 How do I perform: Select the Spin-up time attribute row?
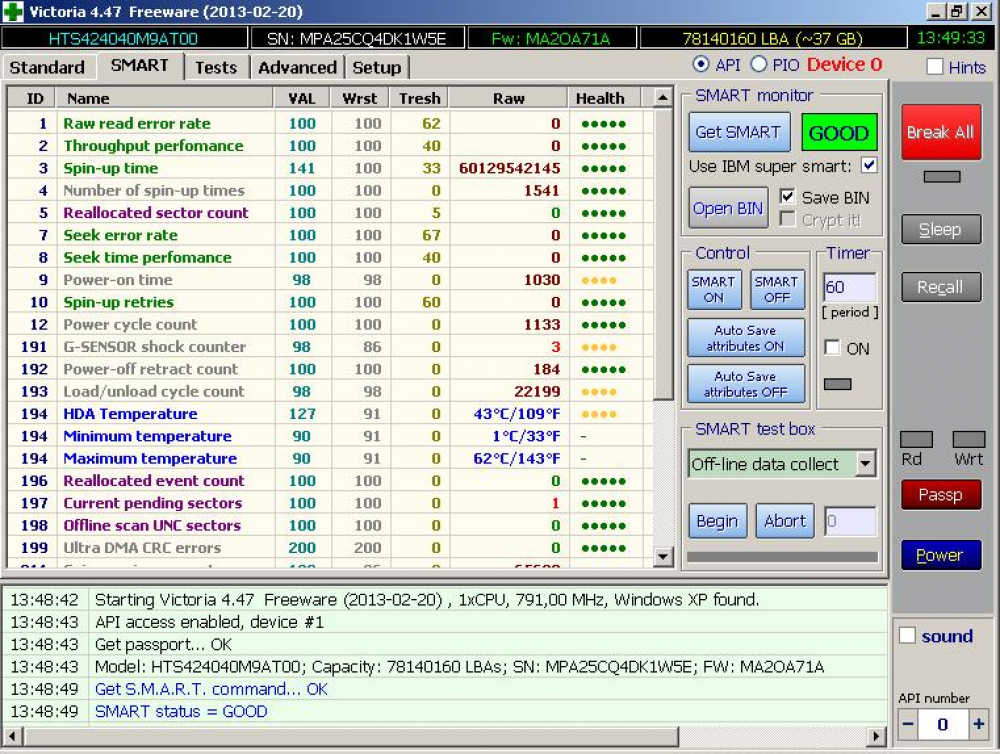coord(330,168)
